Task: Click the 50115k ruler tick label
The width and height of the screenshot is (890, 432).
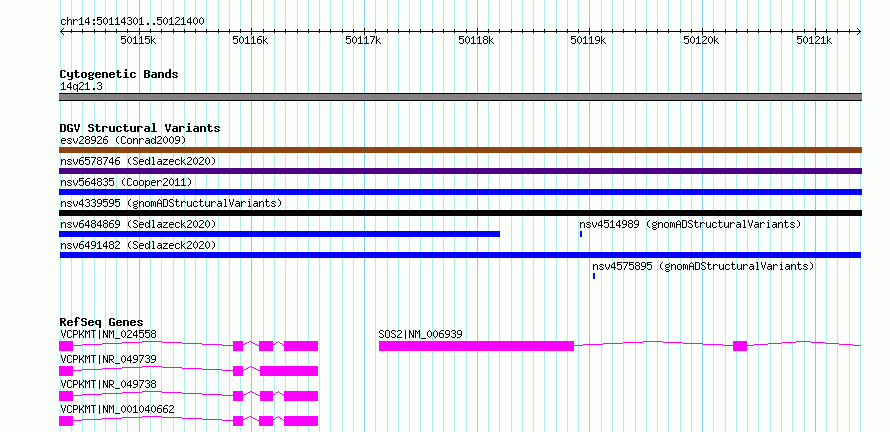Action: (138, 40)
